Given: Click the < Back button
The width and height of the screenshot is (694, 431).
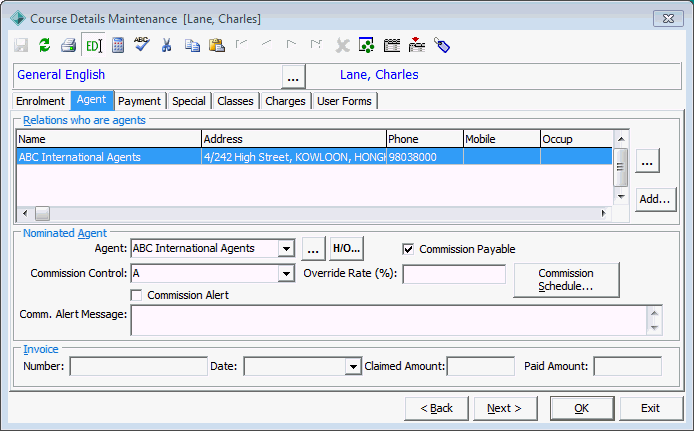Looking at the screenshot, I should pos(436,408).
